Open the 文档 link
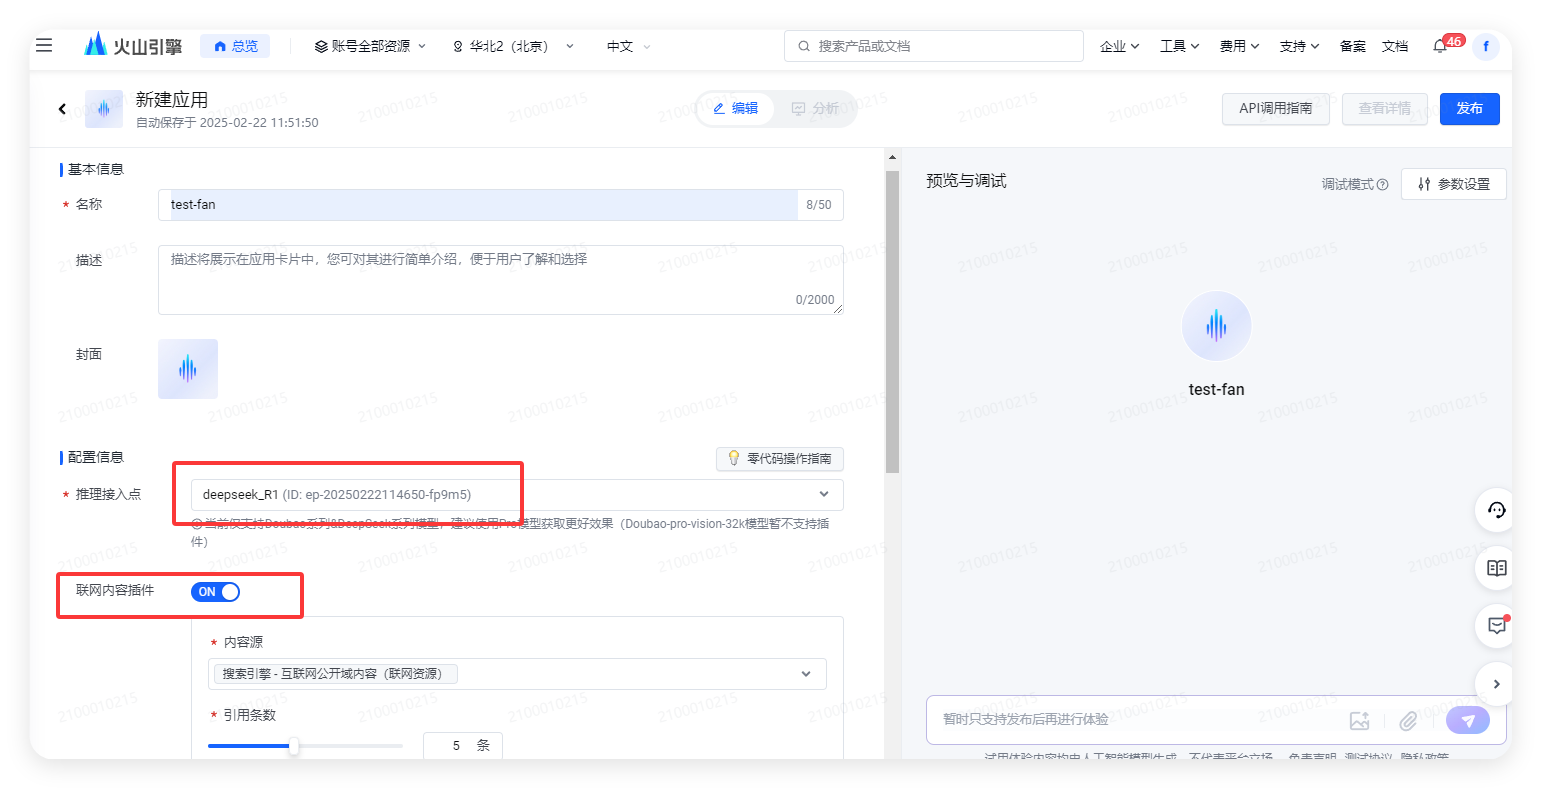 click(1395, 46)
